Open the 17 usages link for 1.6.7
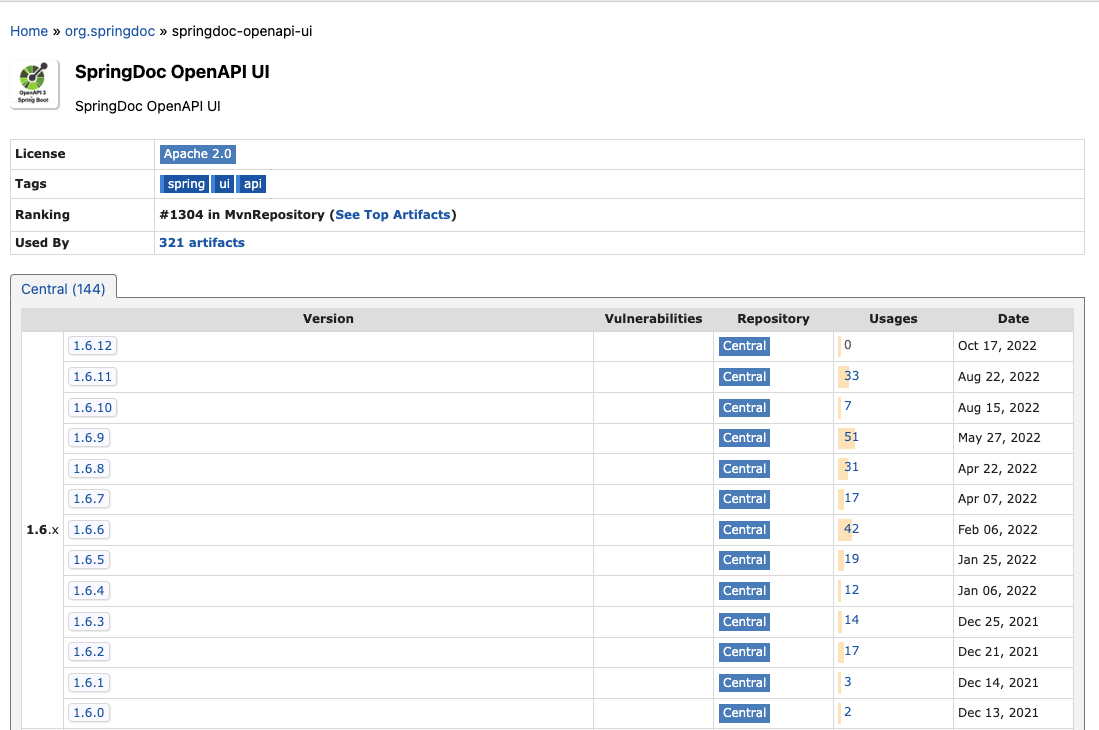The width and height of the screenshot is (1099, 730). click(852, 498)
